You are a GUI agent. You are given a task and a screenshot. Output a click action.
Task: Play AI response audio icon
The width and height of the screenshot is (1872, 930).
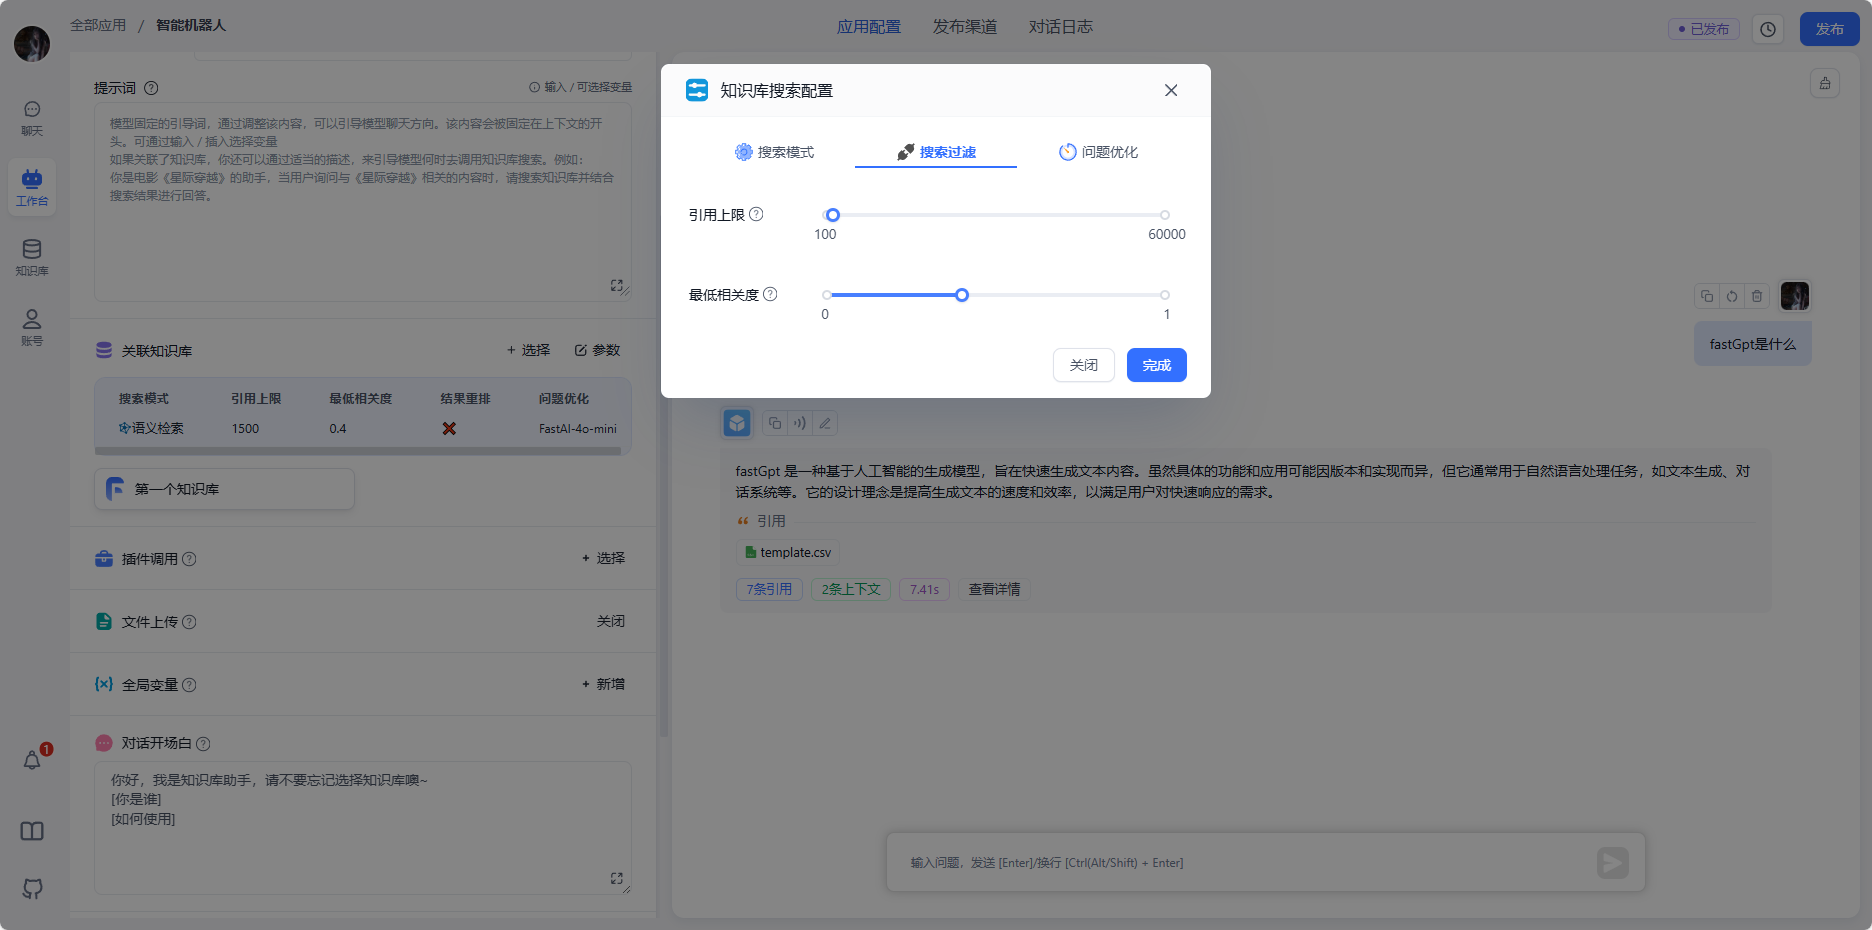coord(800,423)
